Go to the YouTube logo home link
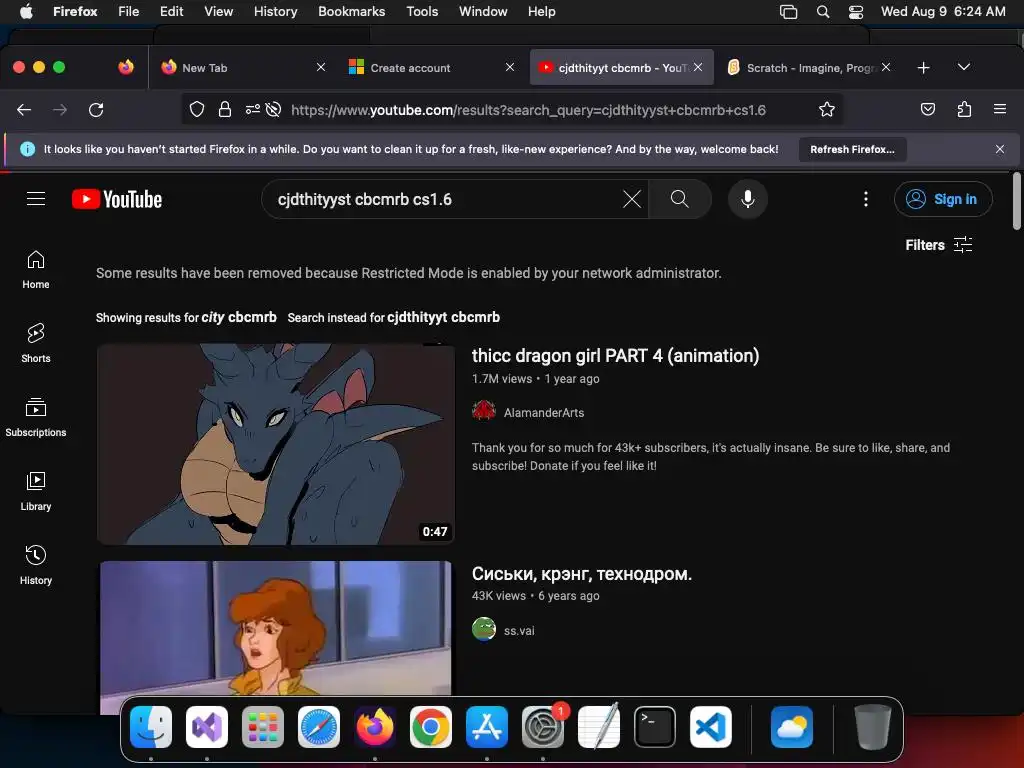 [x=117, y=199]
